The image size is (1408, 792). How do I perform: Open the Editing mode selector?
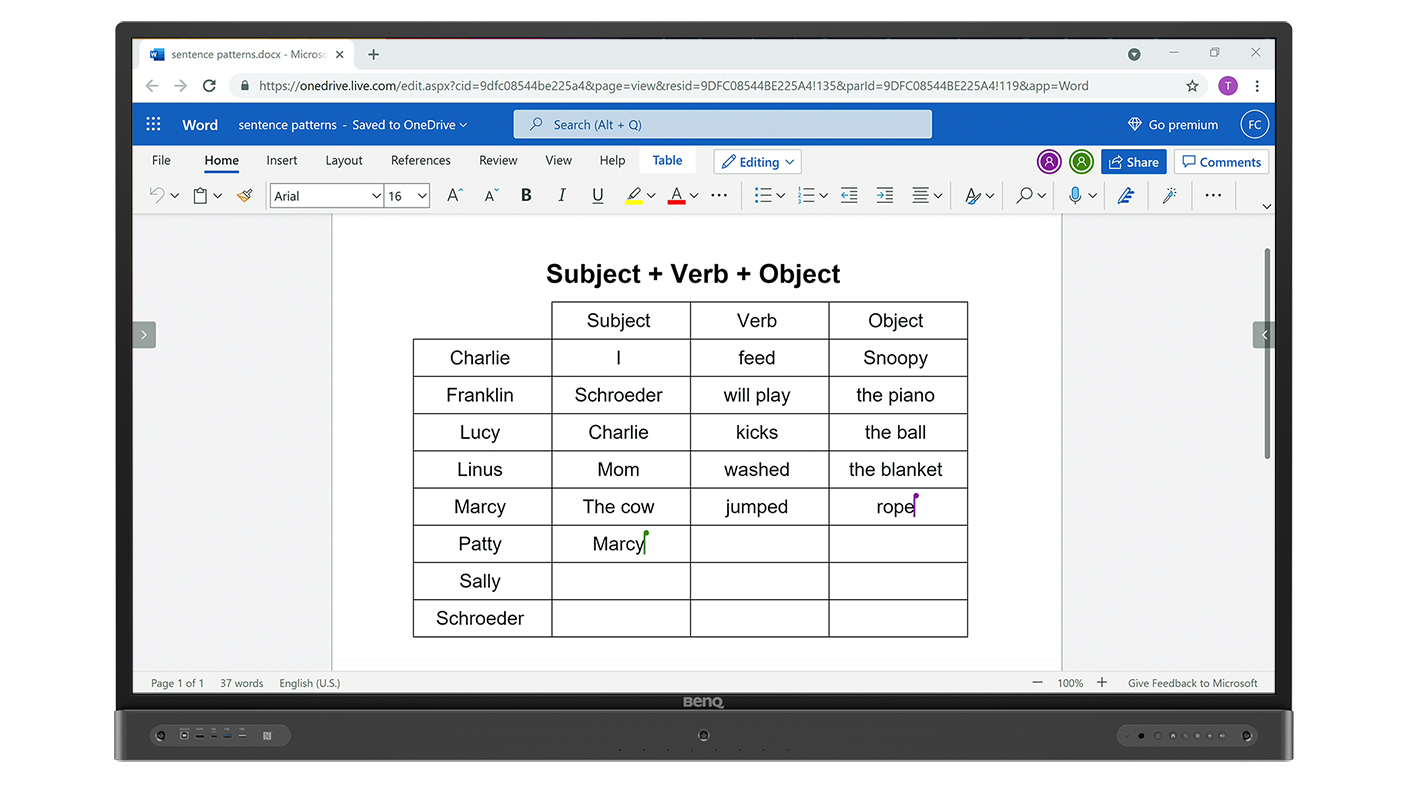point(757,161)
